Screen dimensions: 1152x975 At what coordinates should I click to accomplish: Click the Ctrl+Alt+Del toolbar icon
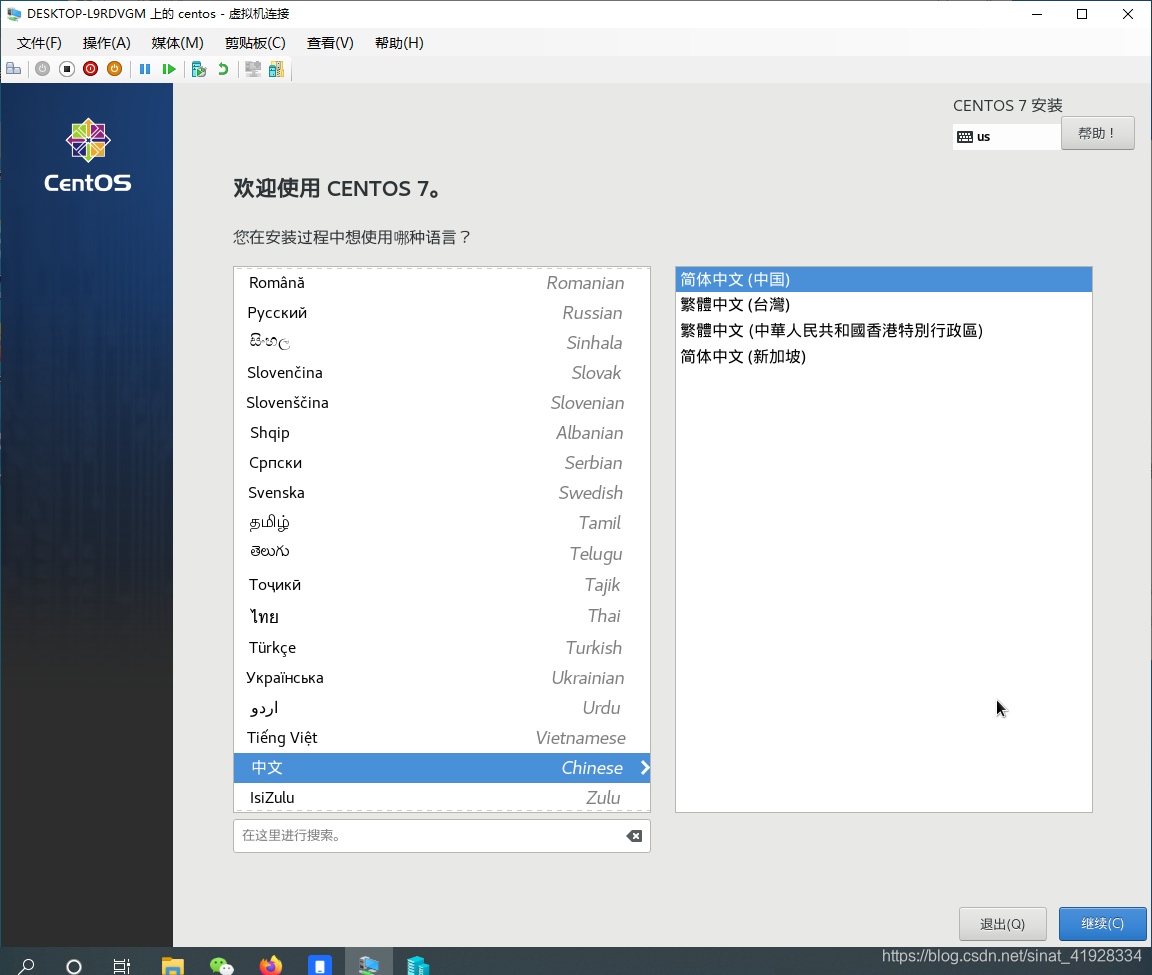point(13,69)
